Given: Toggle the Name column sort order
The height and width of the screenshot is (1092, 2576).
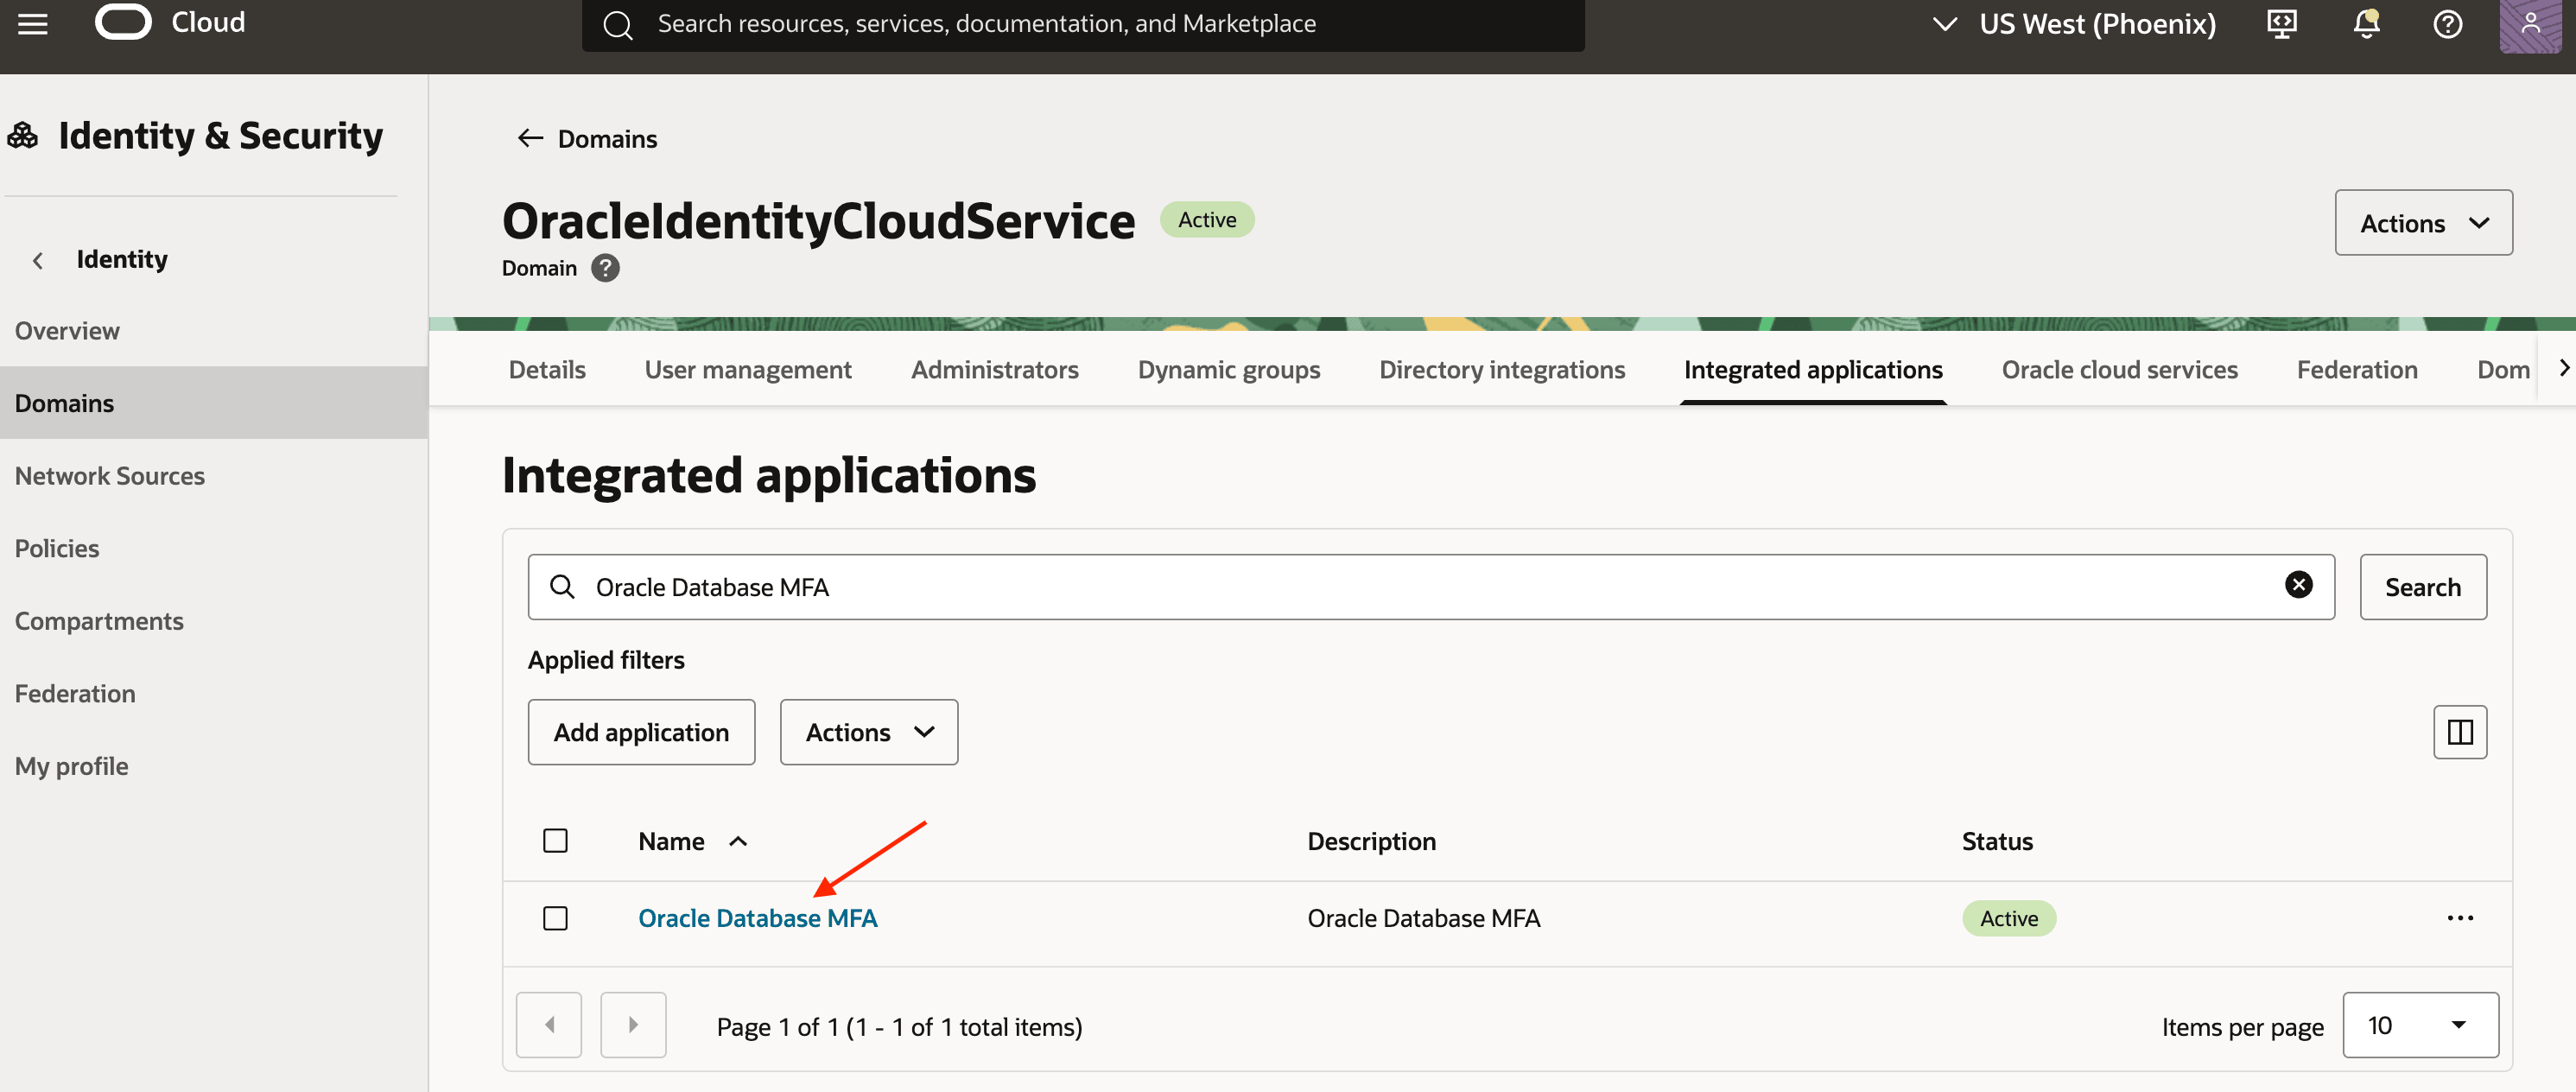Looking at the screenshot, I should click(739, 841).
